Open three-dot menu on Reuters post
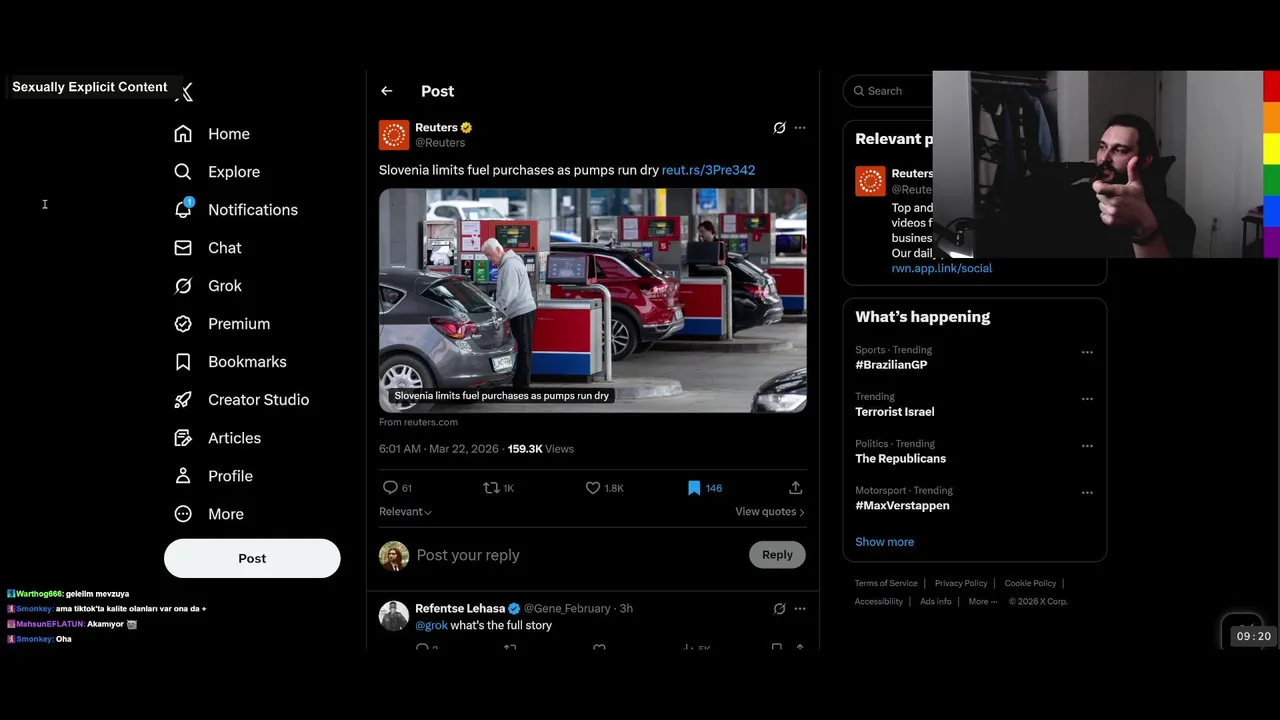The height and width of the screenshot is (720, 1280). (799, 128)
